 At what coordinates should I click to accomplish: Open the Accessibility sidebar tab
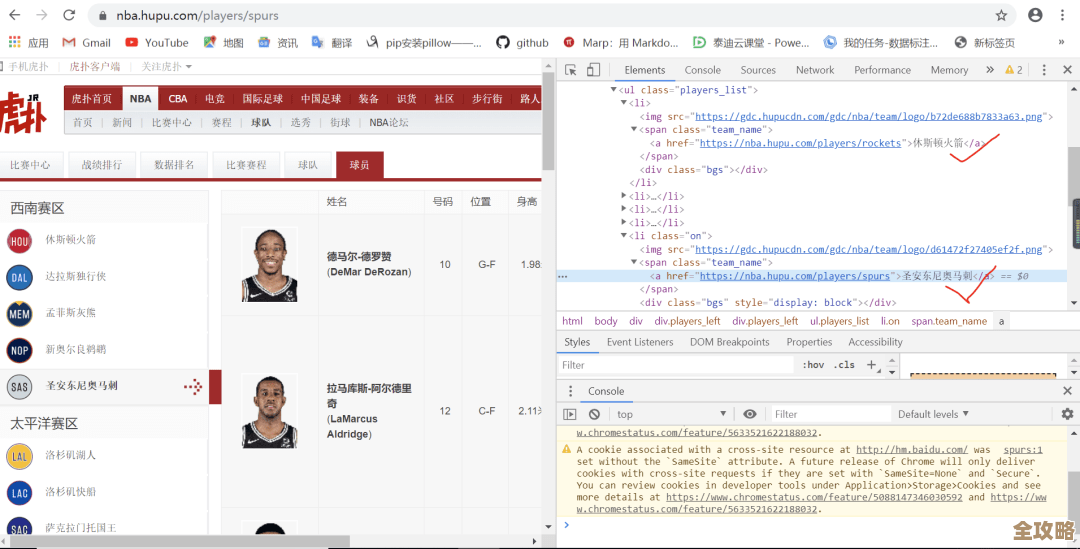click(875, 342)
